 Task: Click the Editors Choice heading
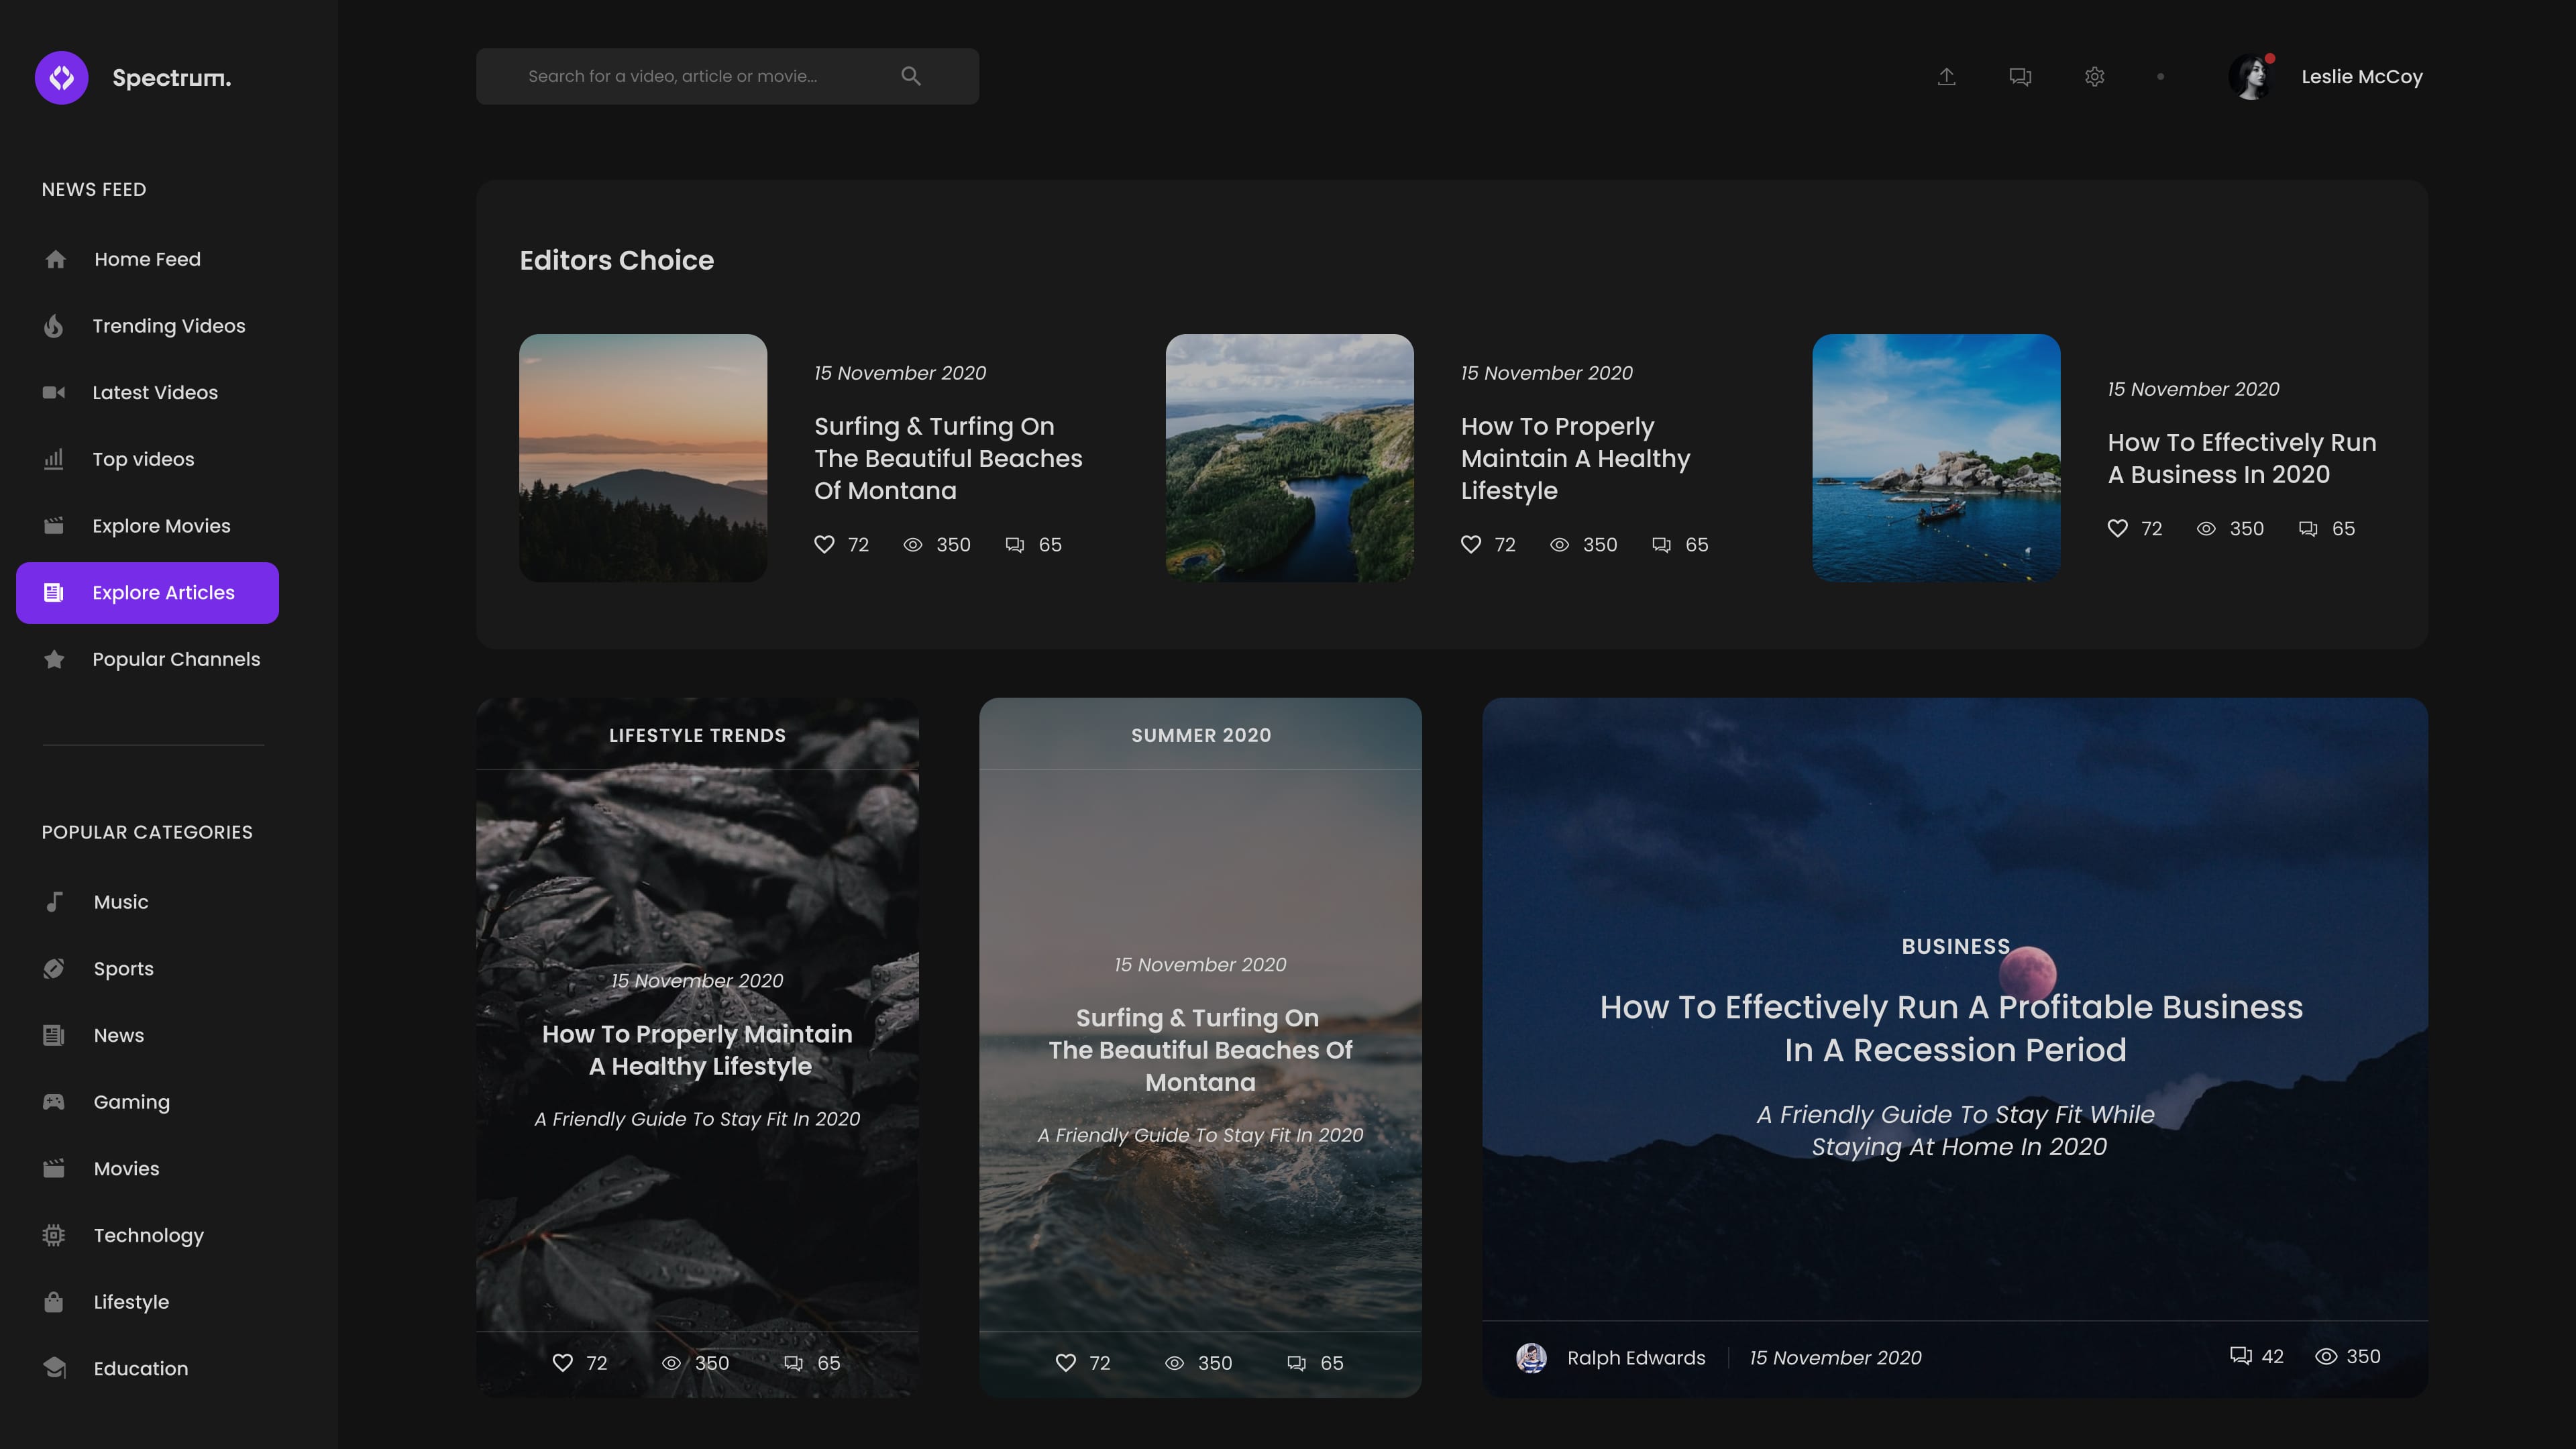616,260
